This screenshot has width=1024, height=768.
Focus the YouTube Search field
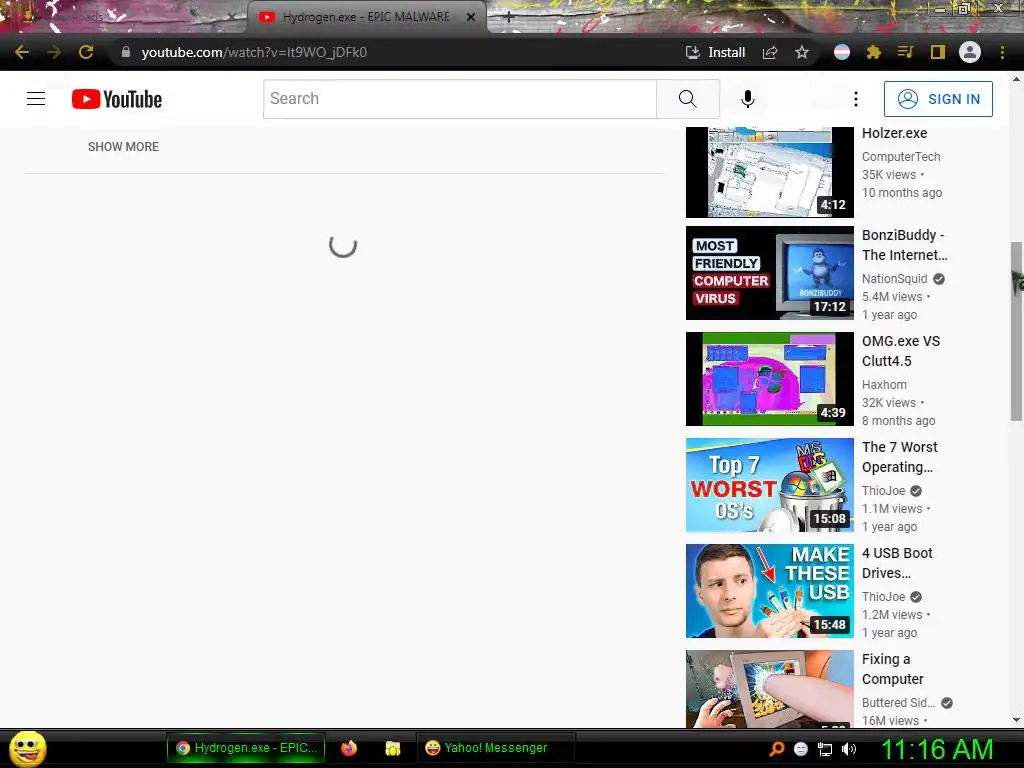(460, 99)
